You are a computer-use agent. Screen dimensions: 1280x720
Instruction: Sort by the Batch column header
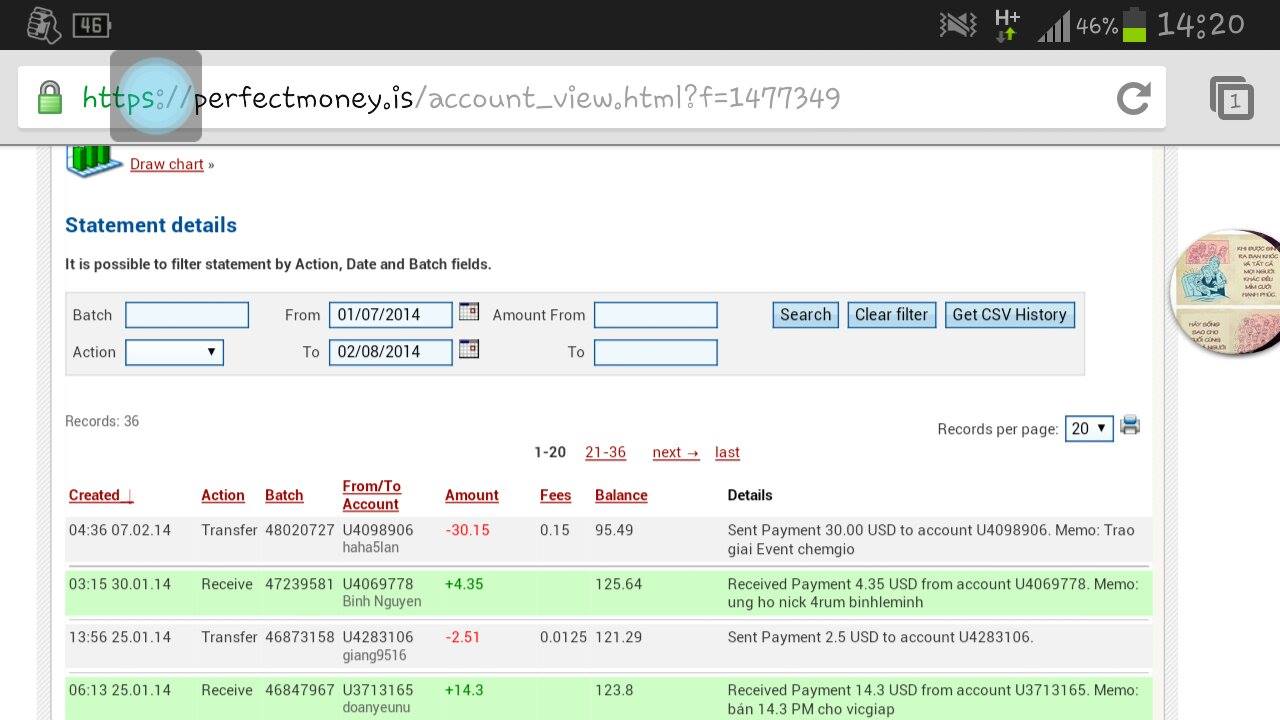pos(284,495)
